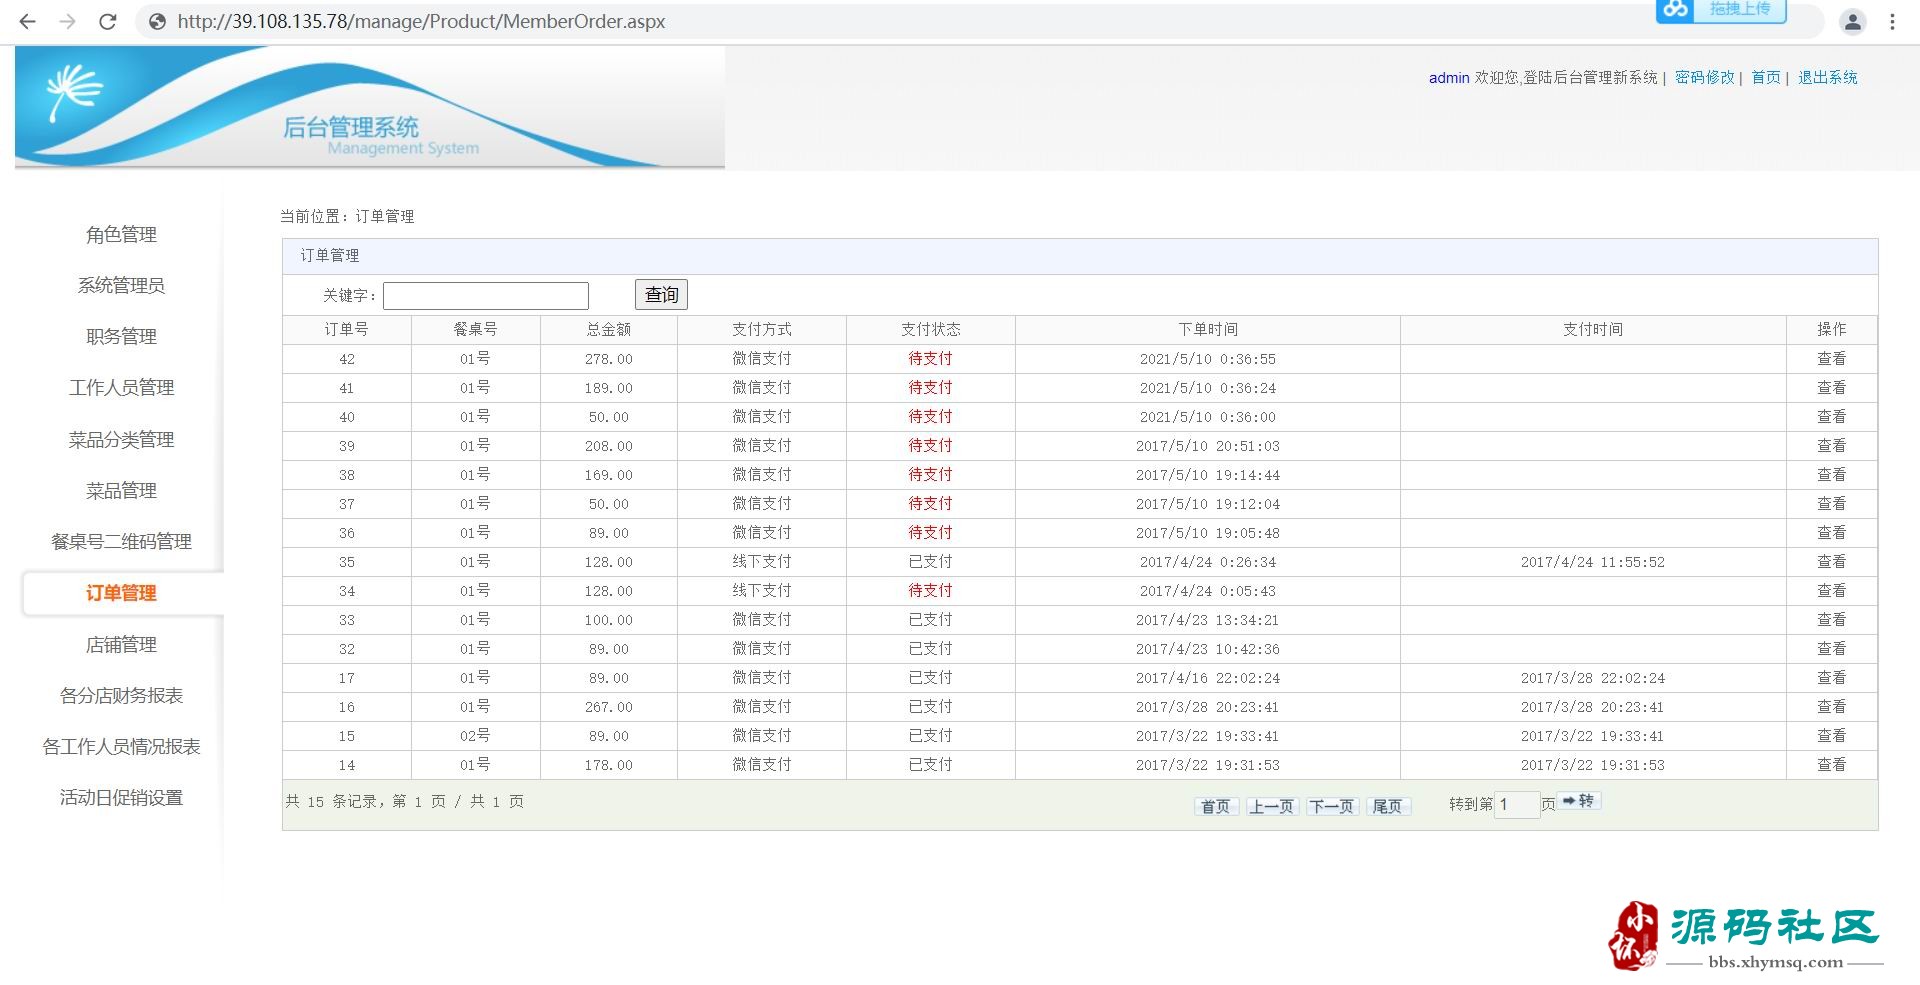View order 38 via 查看

[x=1831, y=474]
